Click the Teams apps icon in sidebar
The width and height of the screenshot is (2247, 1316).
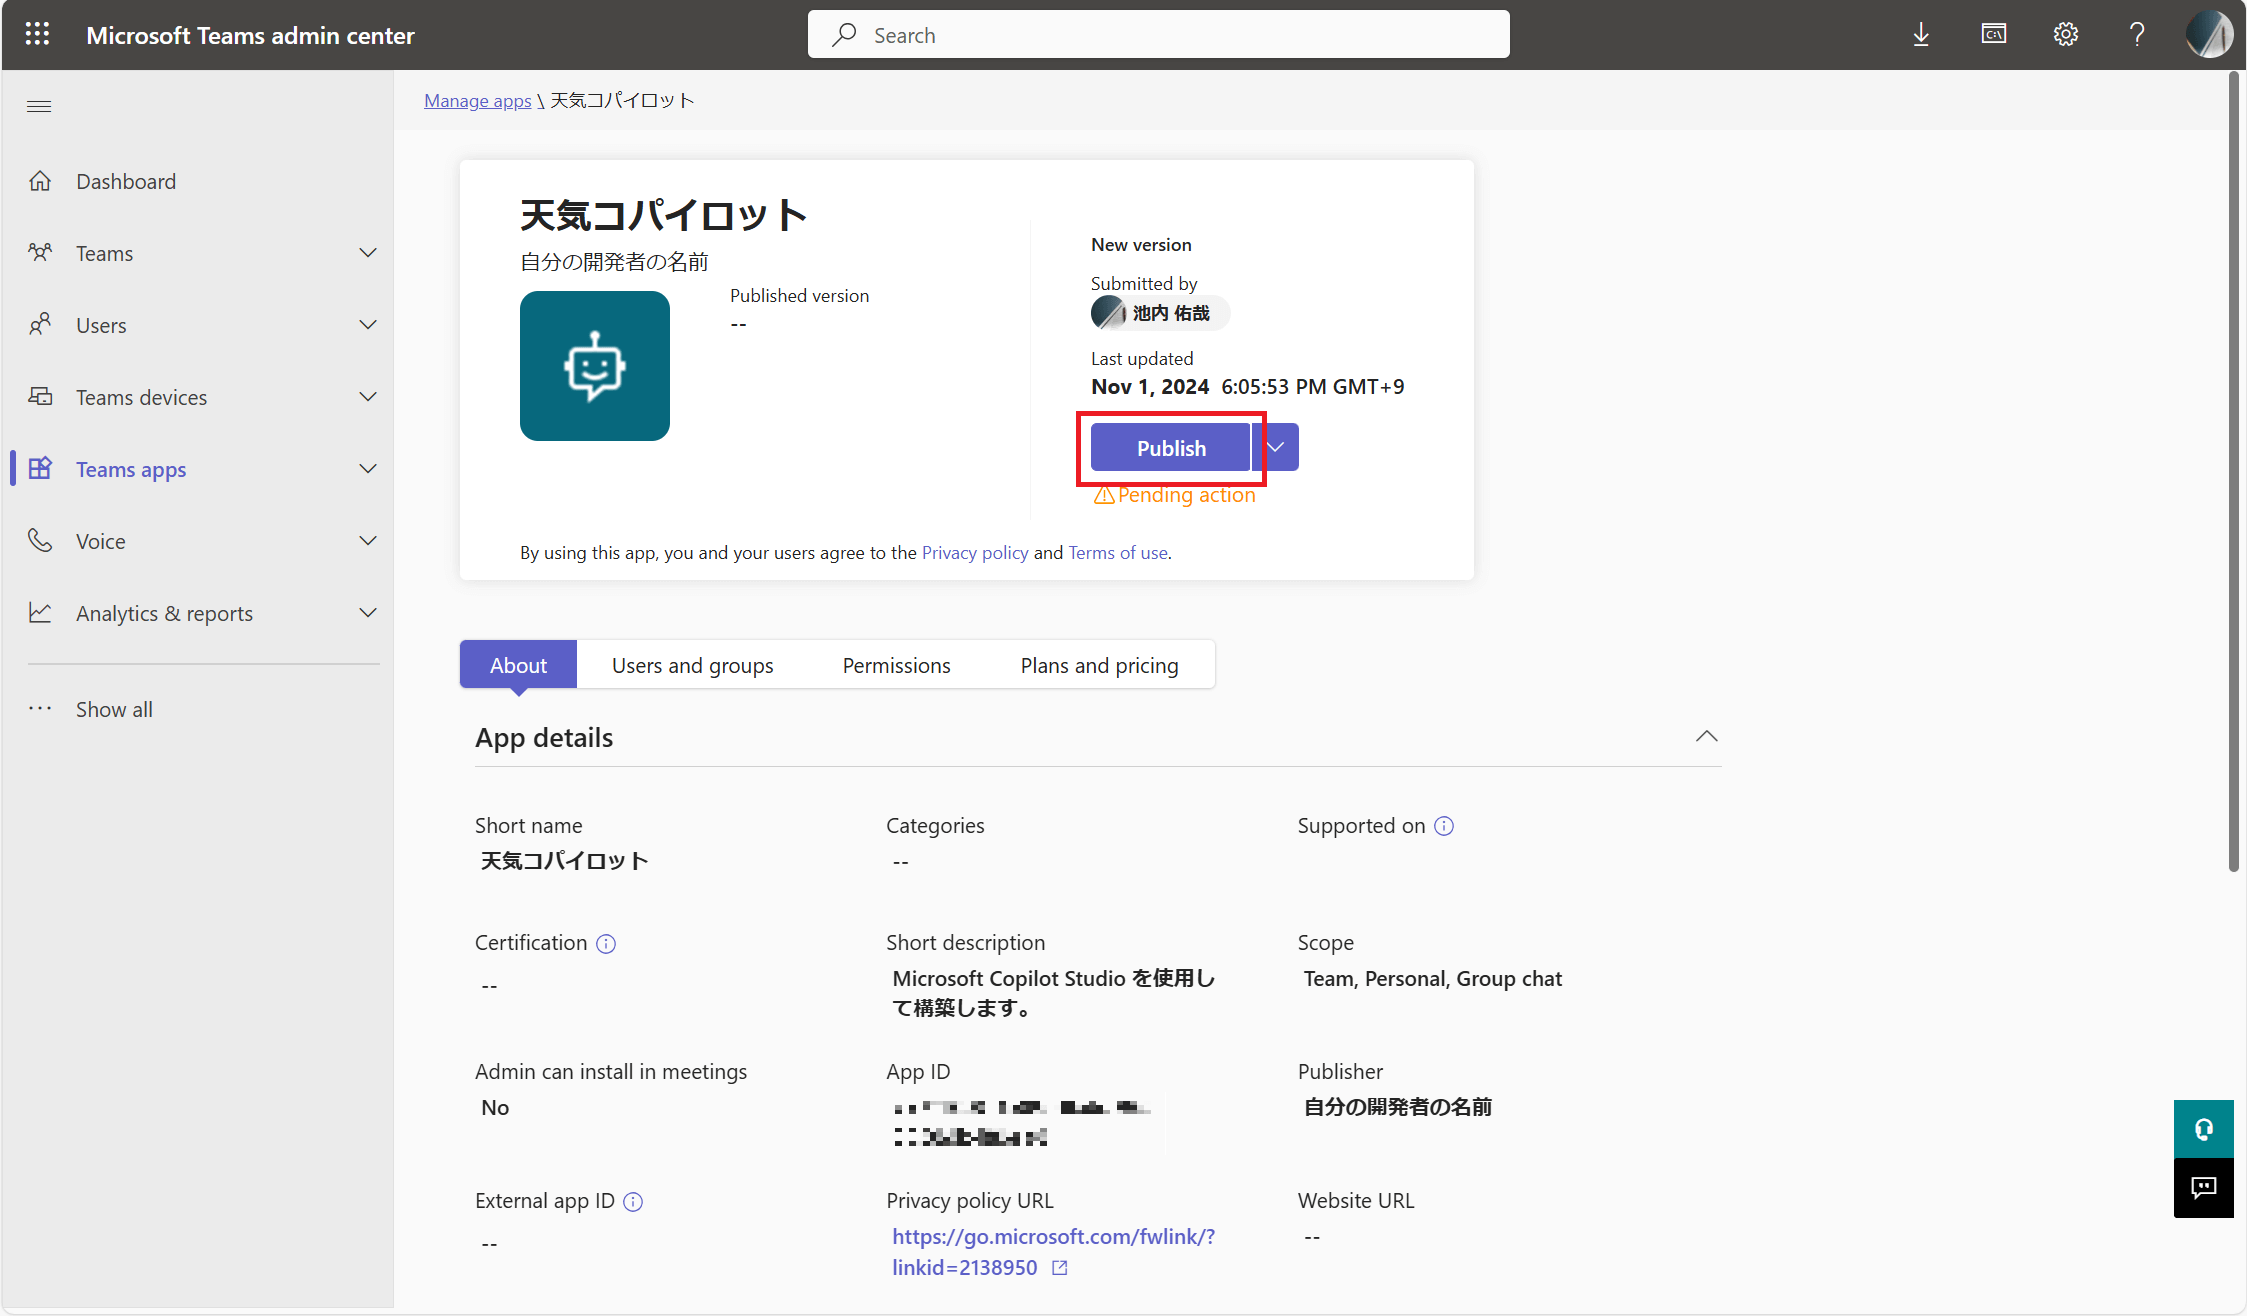[x=40, y=469]
